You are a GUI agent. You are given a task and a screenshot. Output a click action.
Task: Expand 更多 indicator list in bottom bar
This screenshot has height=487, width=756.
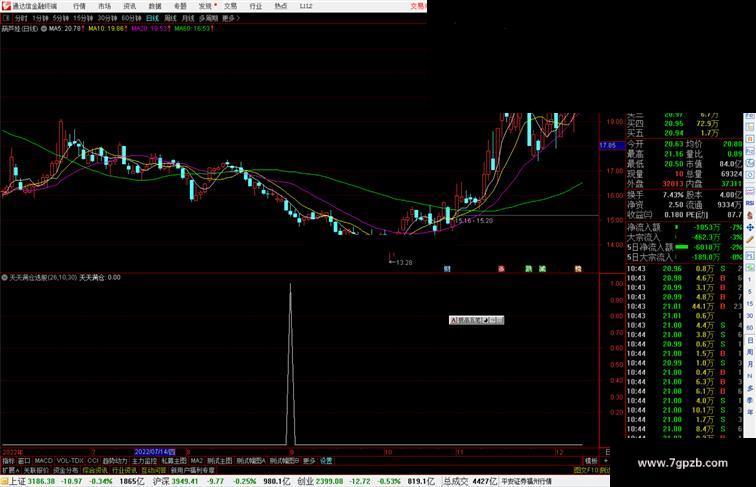point(309,461)
